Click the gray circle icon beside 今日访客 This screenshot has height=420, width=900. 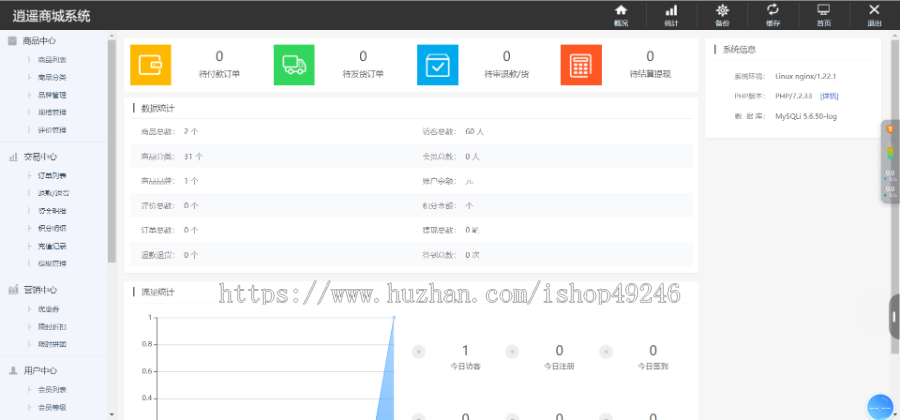point(418,352)
